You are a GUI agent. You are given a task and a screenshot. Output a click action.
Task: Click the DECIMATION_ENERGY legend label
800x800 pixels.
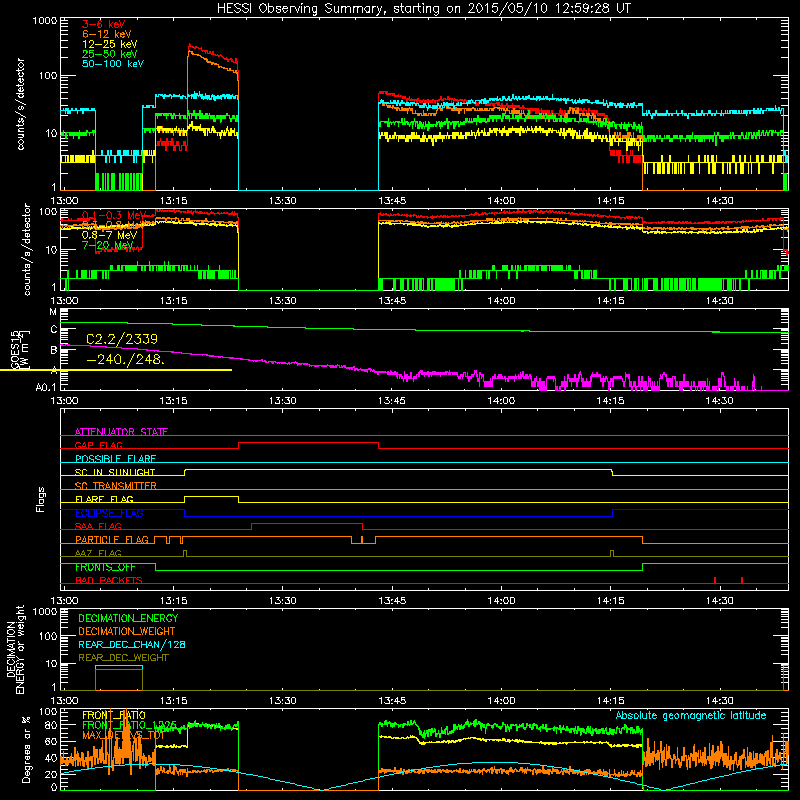click(128, 618)
